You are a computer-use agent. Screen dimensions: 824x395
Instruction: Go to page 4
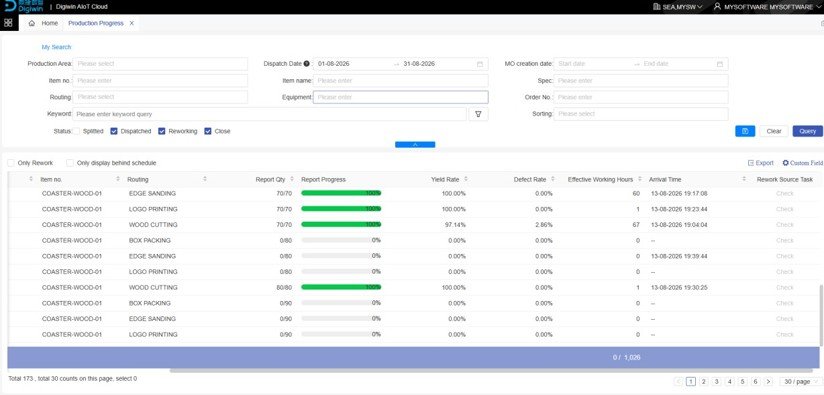[x=730, y=382]
